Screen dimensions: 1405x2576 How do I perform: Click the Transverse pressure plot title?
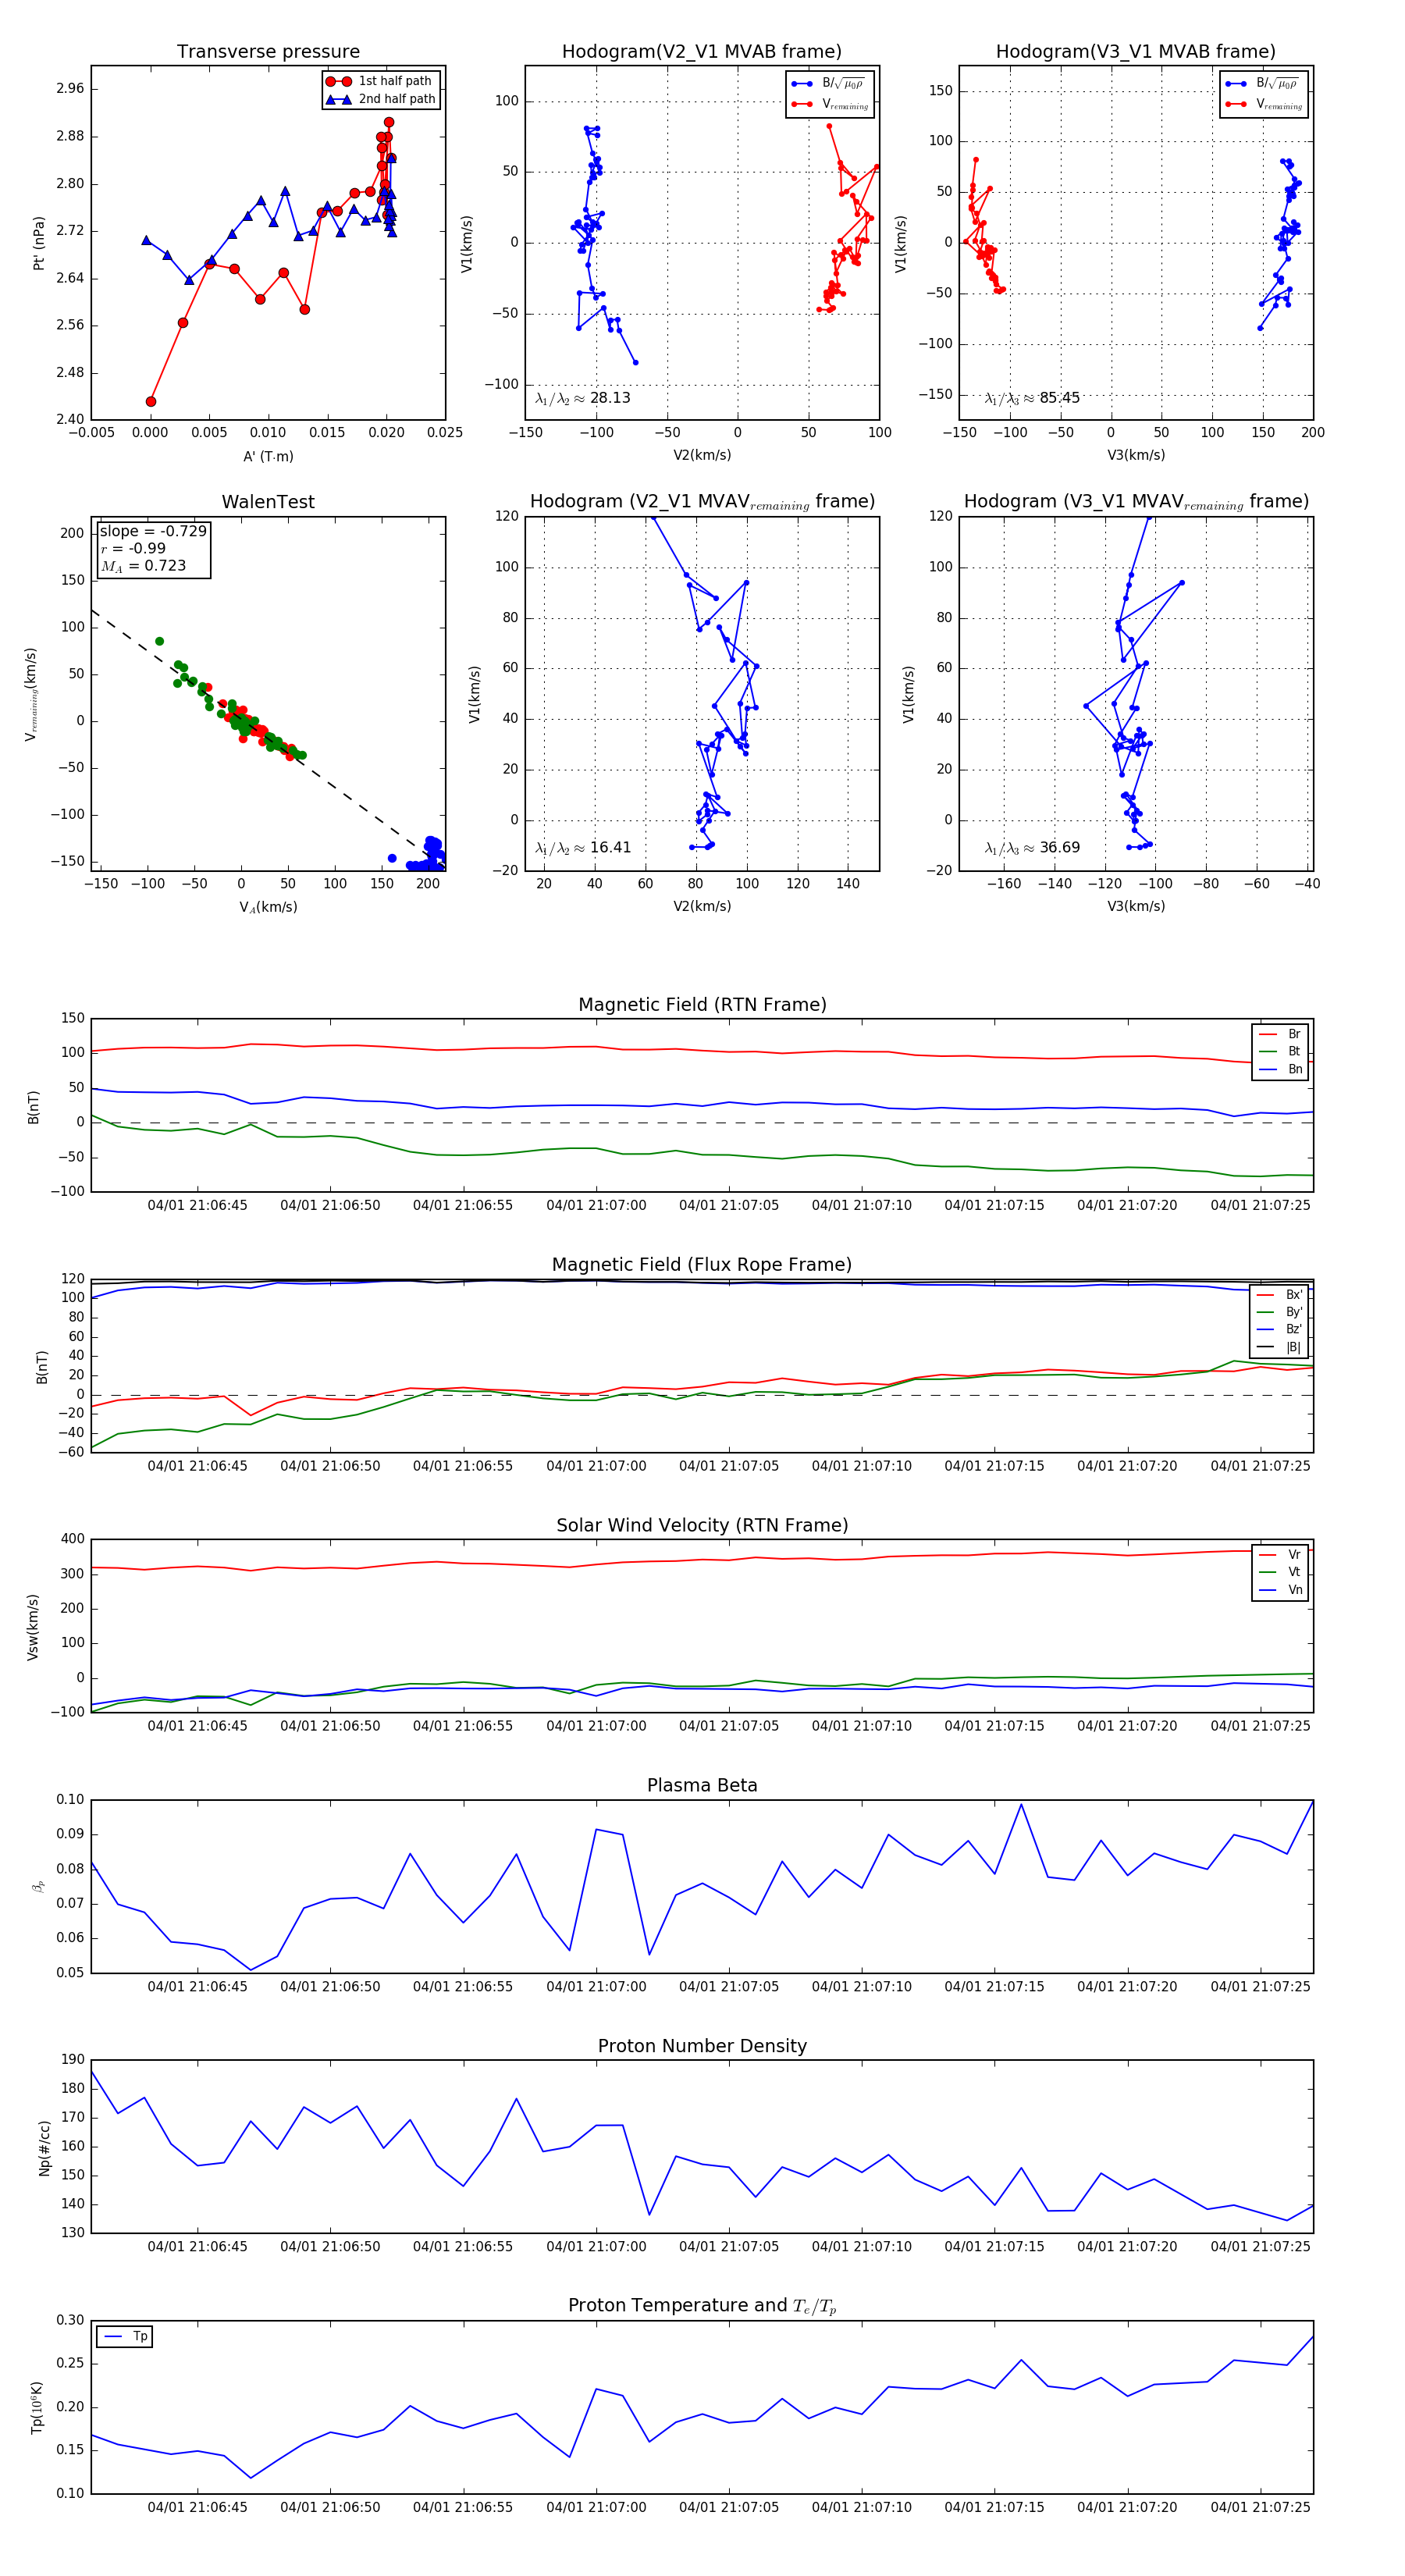[268, 52]
